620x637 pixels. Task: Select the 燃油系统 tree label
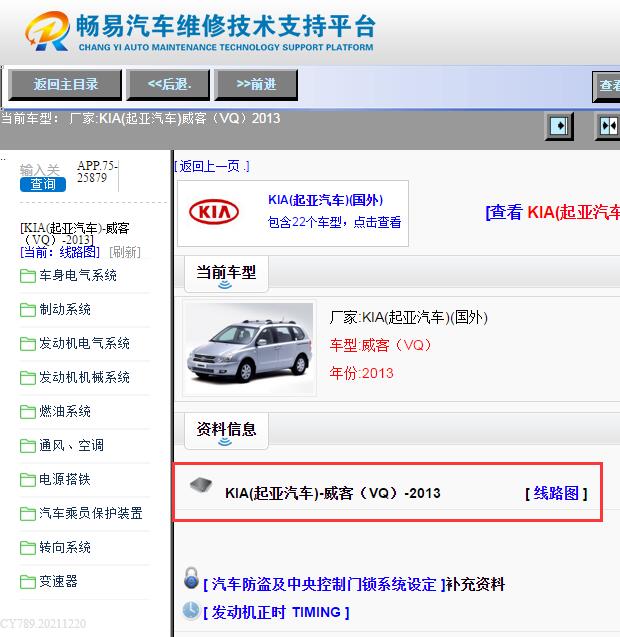[65, 411]
